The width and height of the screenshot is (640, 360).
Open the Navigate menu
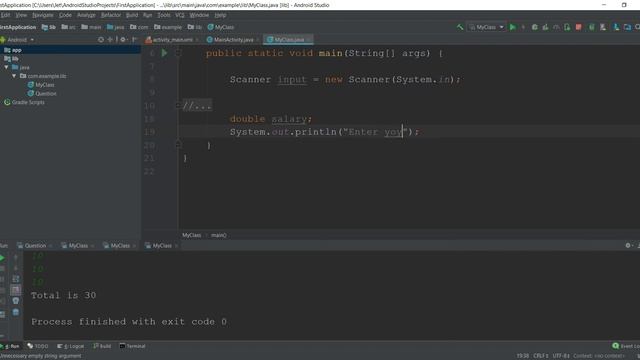[43, 15]
